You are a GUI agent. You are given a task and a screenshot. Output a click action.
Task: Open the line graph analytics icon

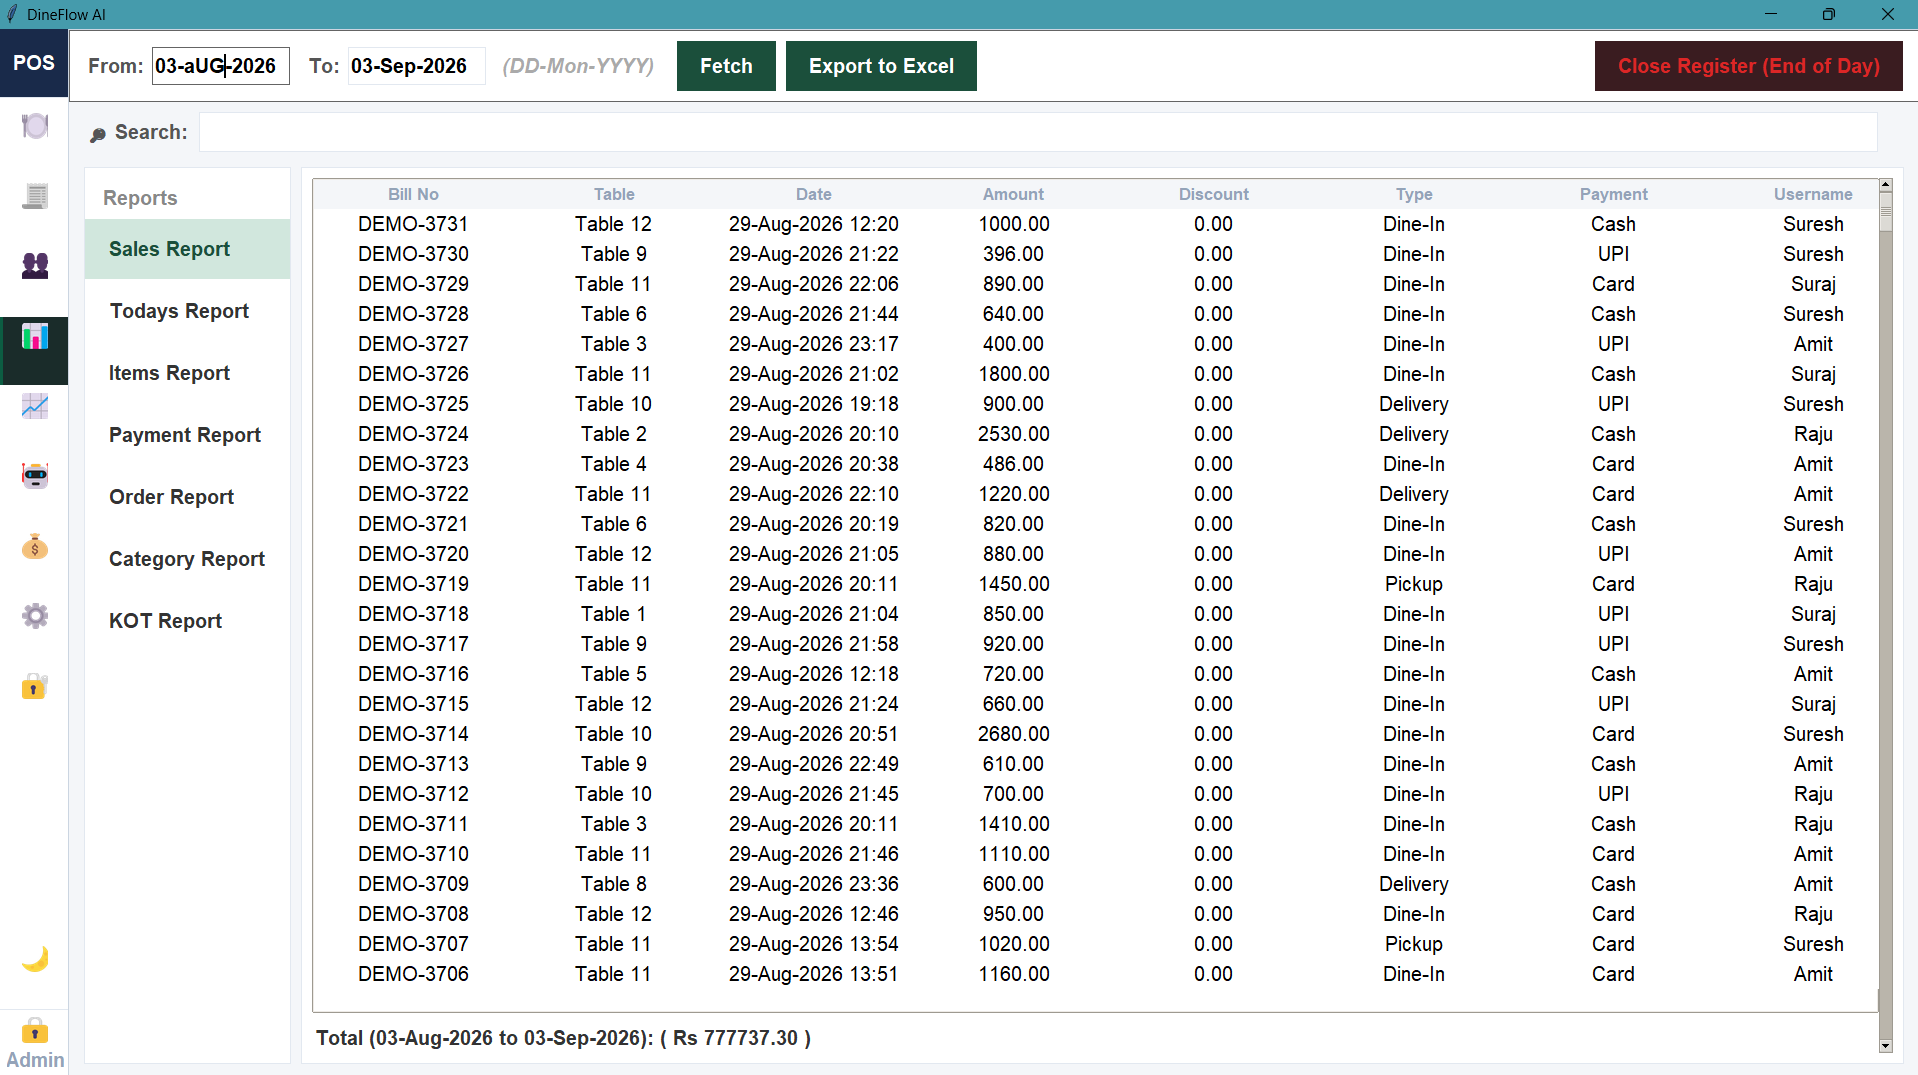[35, 407]
